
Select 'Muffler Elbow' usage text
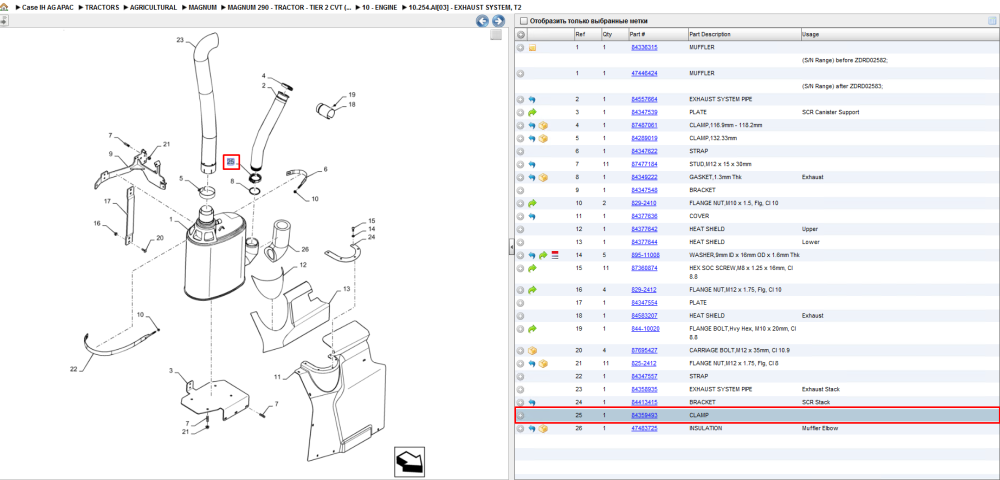820,428
